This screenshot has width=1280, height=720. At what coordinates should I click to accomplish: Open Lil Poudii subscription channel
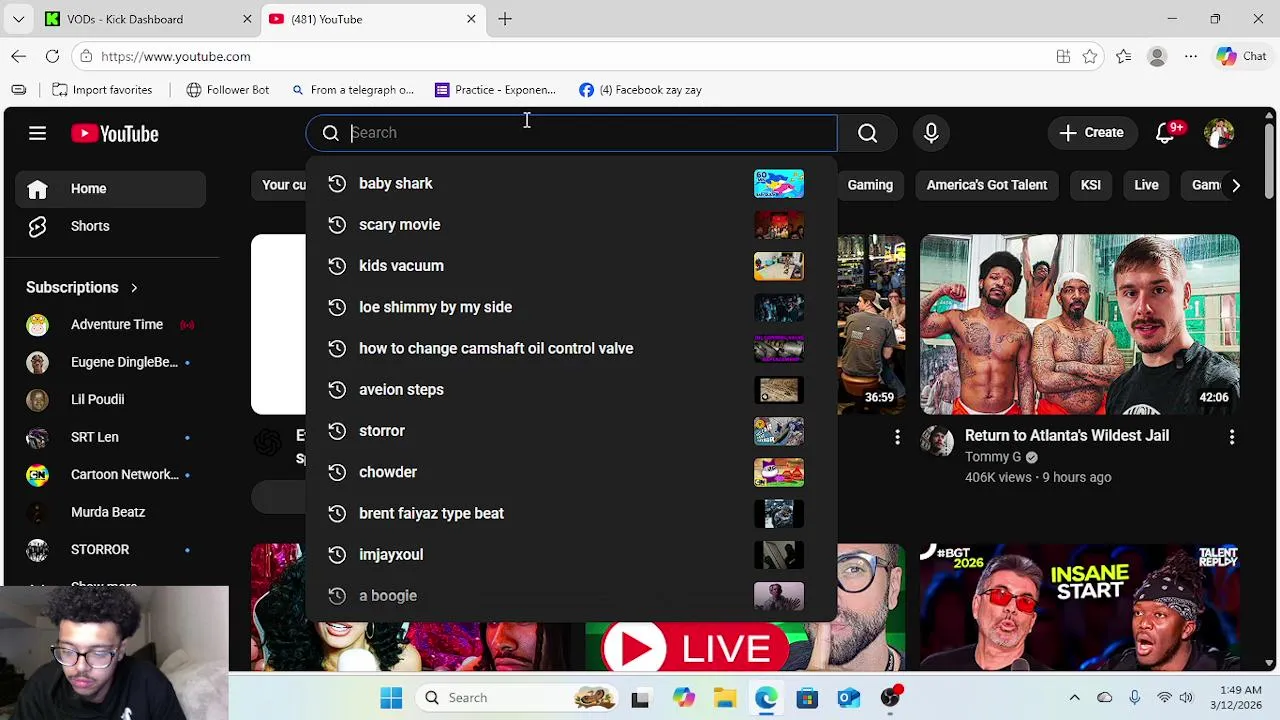[x=110, y=400]
